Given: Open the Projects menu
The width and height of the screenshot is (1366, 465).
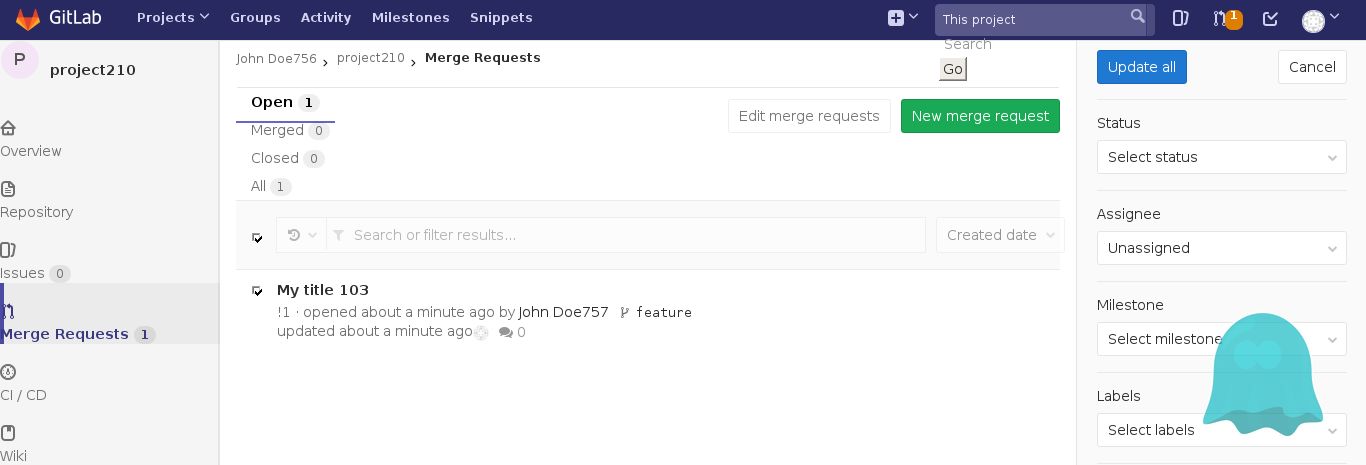Looking at the screenshot, I should (x=173, y=18).
